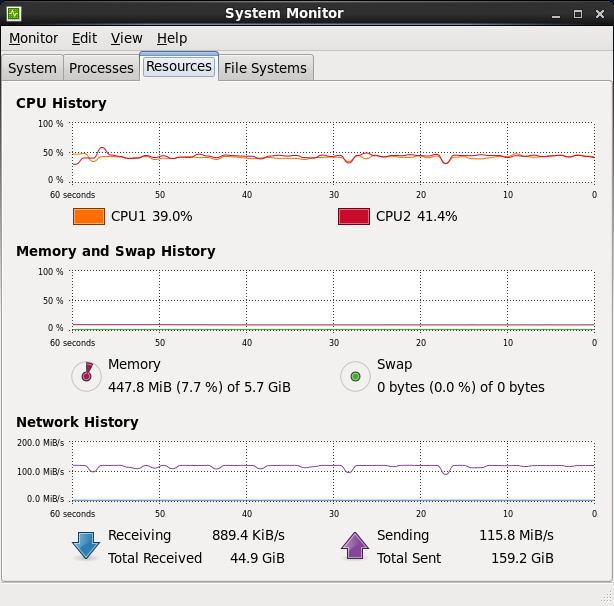Minimize the System Monitor window

(x=556, y=14)
